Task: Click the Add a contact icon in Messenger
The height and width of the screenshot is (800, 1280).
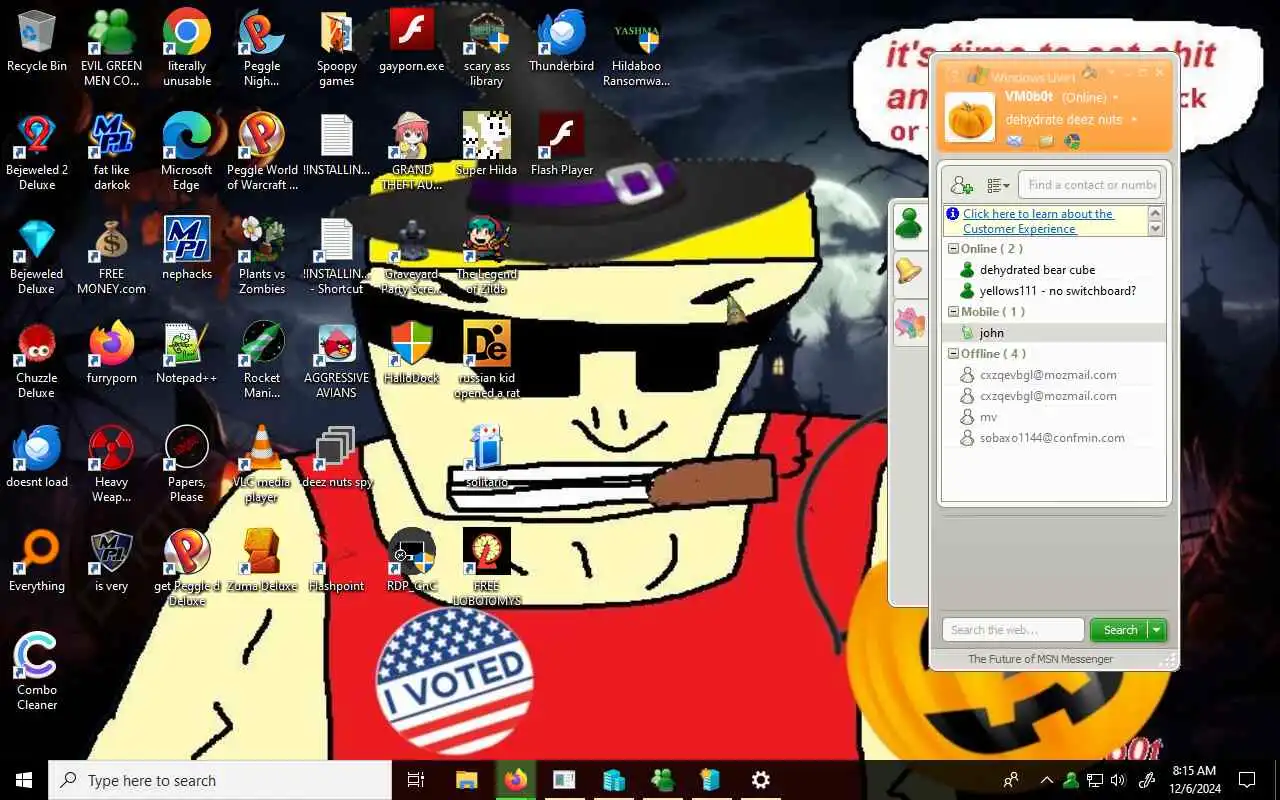Action: click(962, 185)
